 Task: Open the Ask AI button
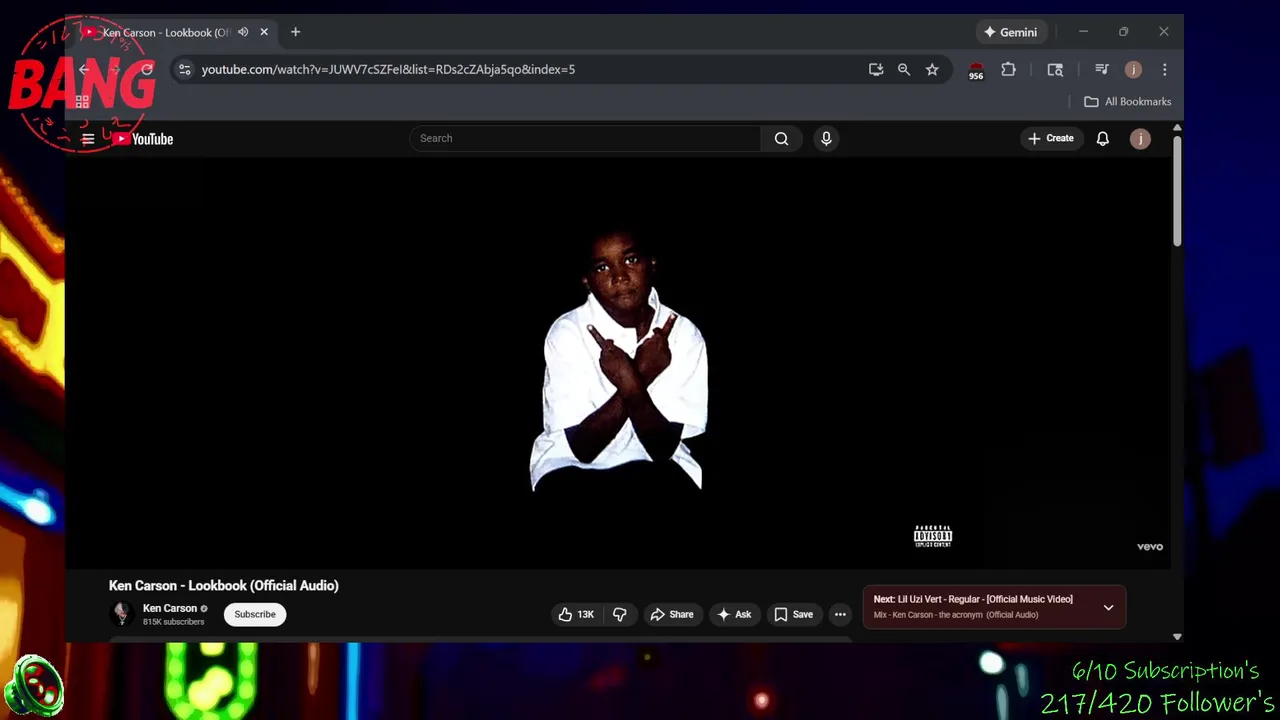(734, 614)
